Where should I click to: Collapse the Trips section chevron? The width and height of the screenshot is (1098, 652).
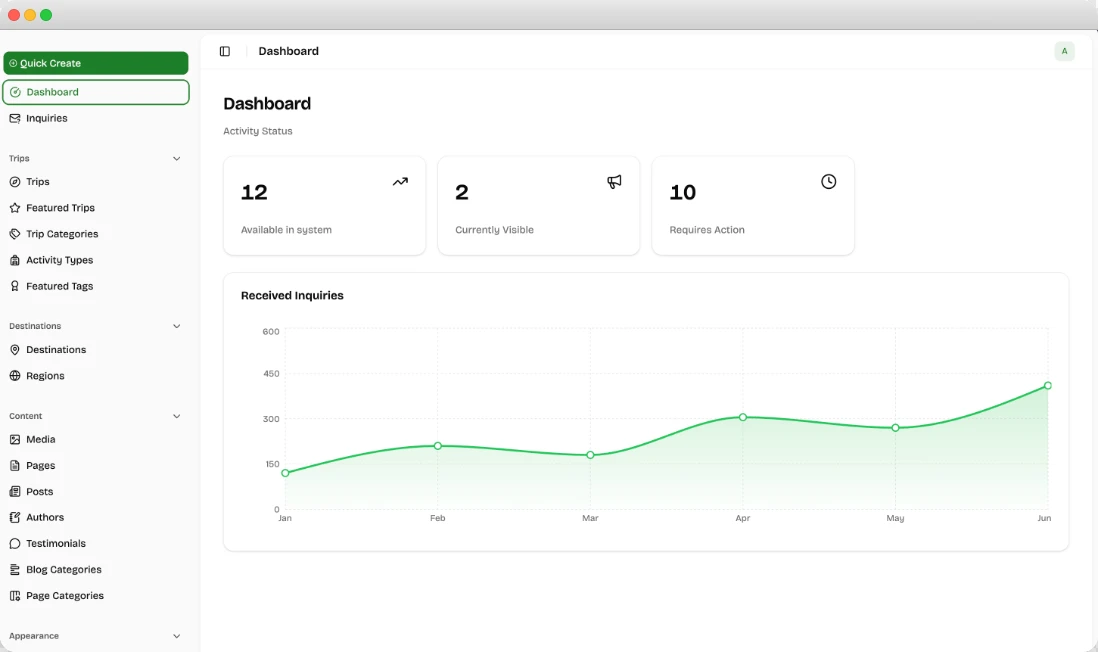click(x=176, y=158)
